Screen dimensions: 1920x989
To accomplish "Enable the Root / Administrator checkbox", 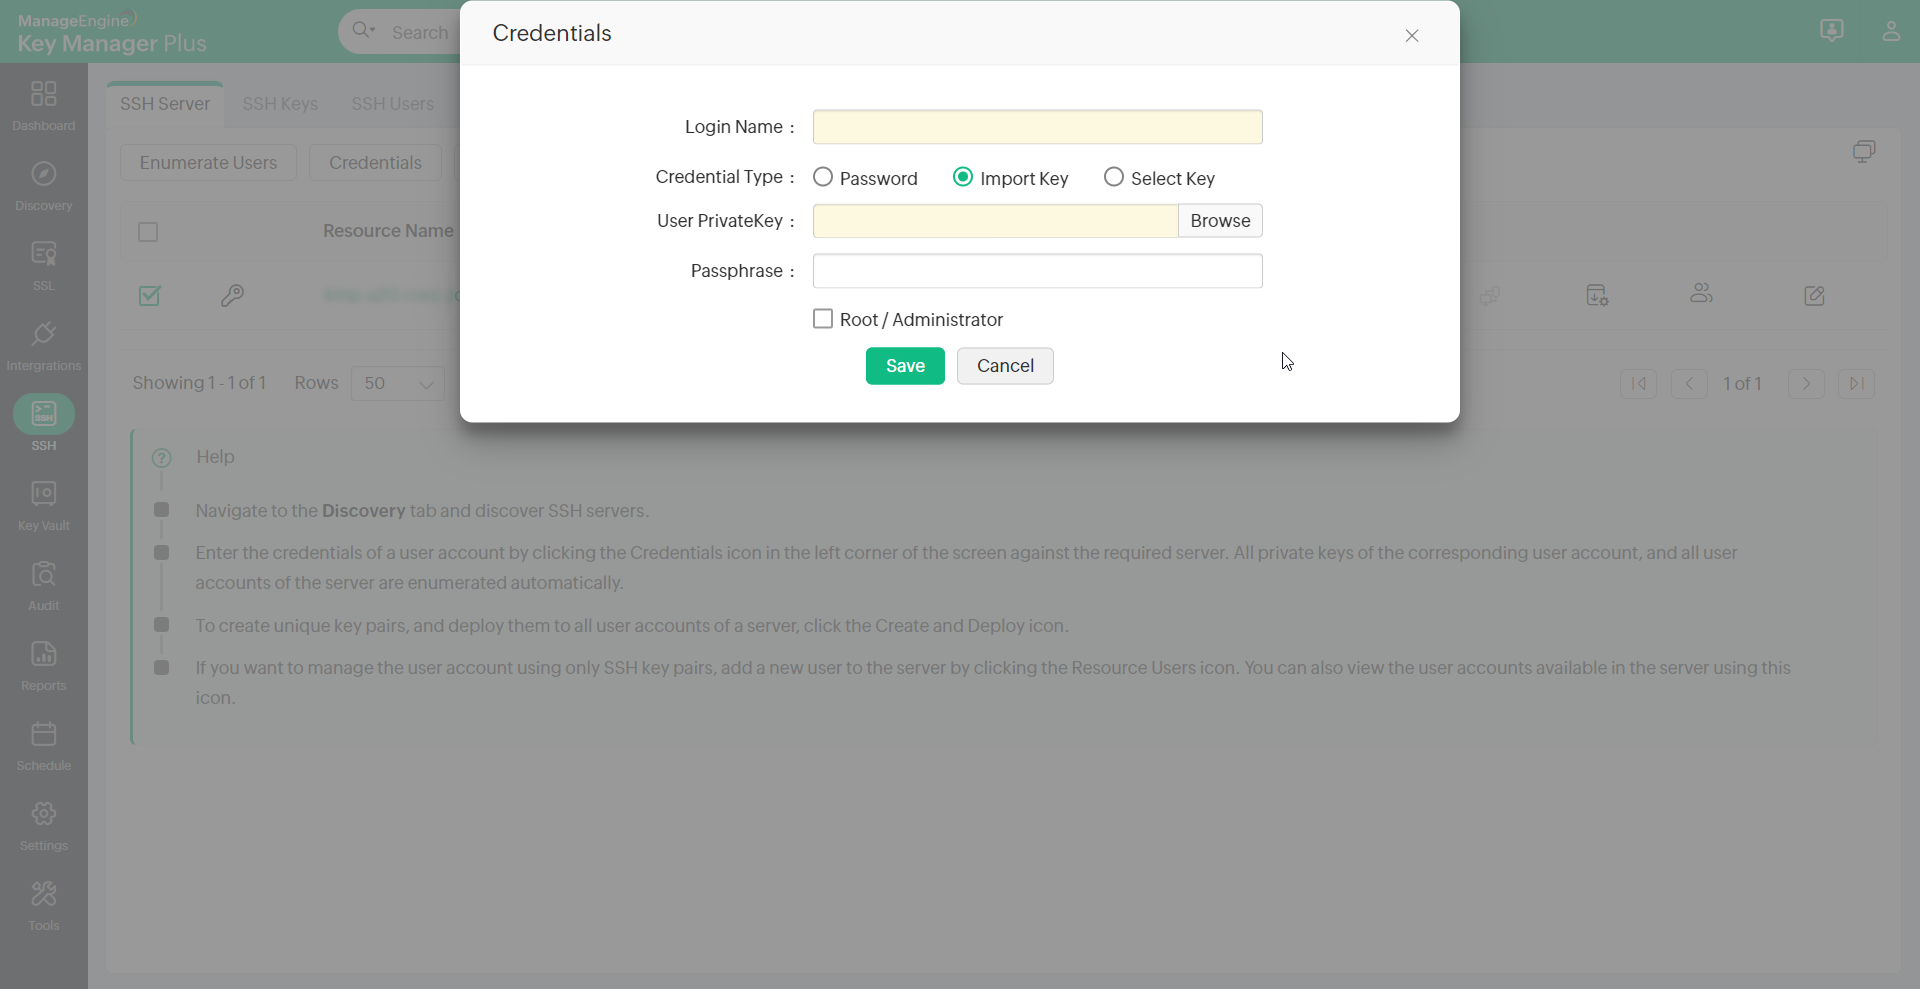I will 823,319.
